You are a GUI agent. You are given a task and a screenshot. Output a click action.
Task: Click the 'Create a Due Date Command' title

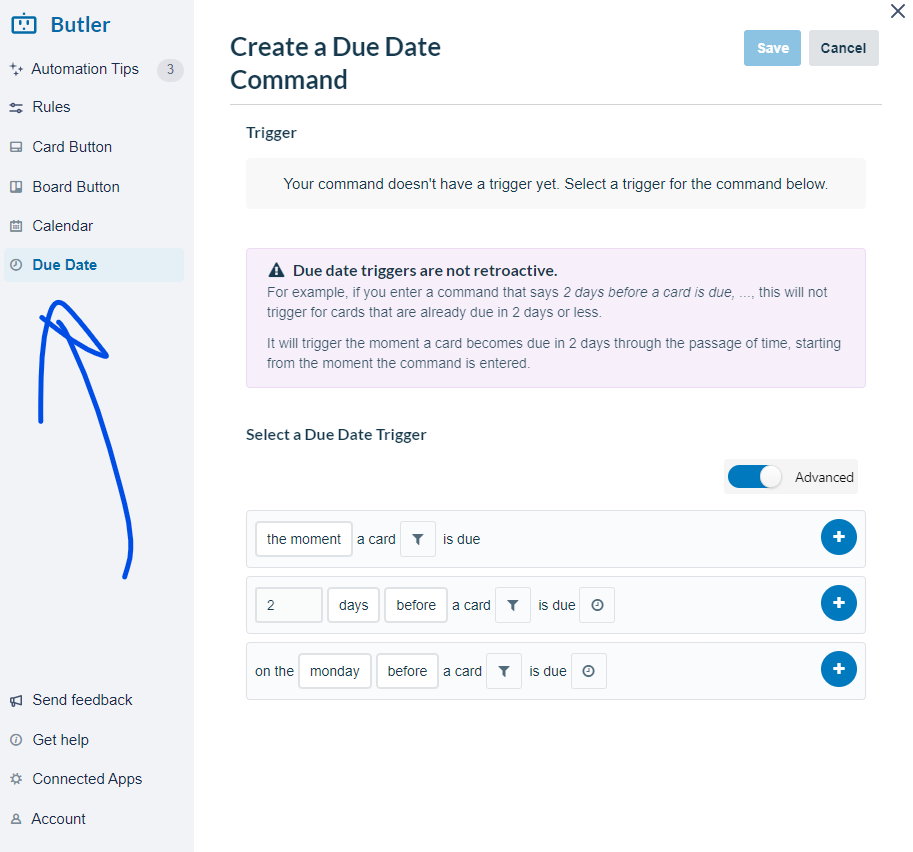coord(335,63)
